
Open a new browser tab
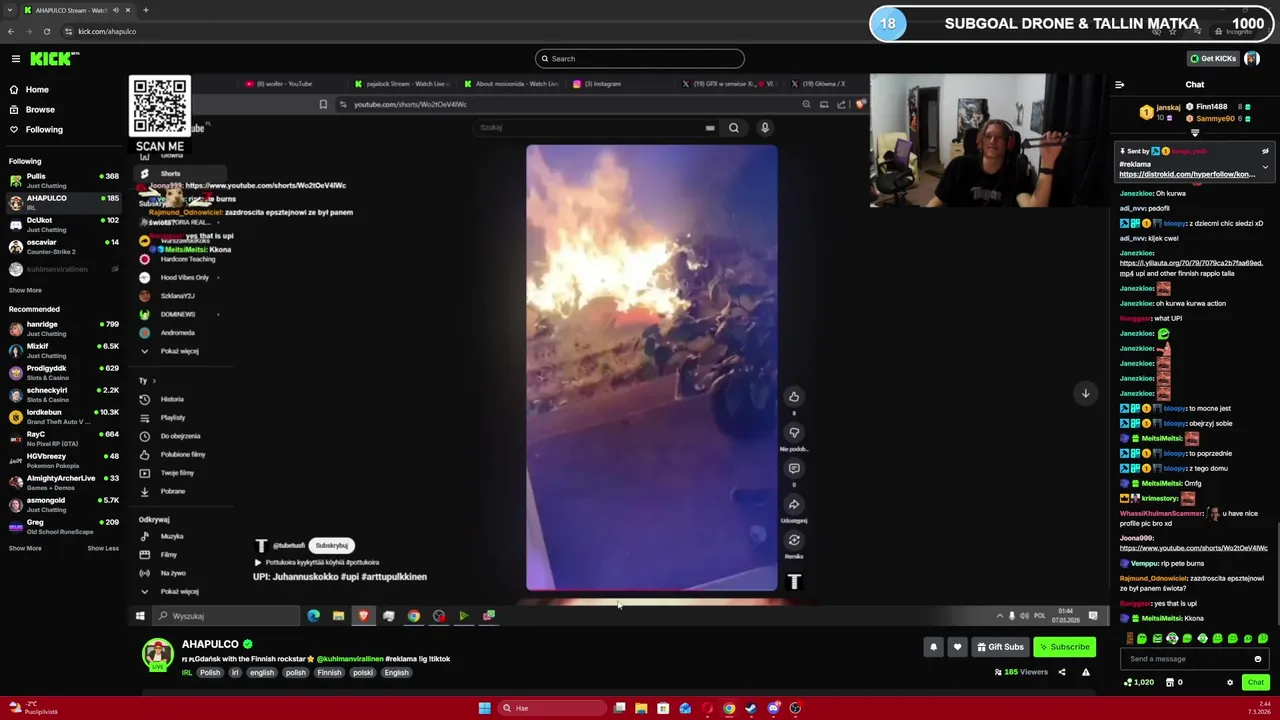click(x=145, y=10)
